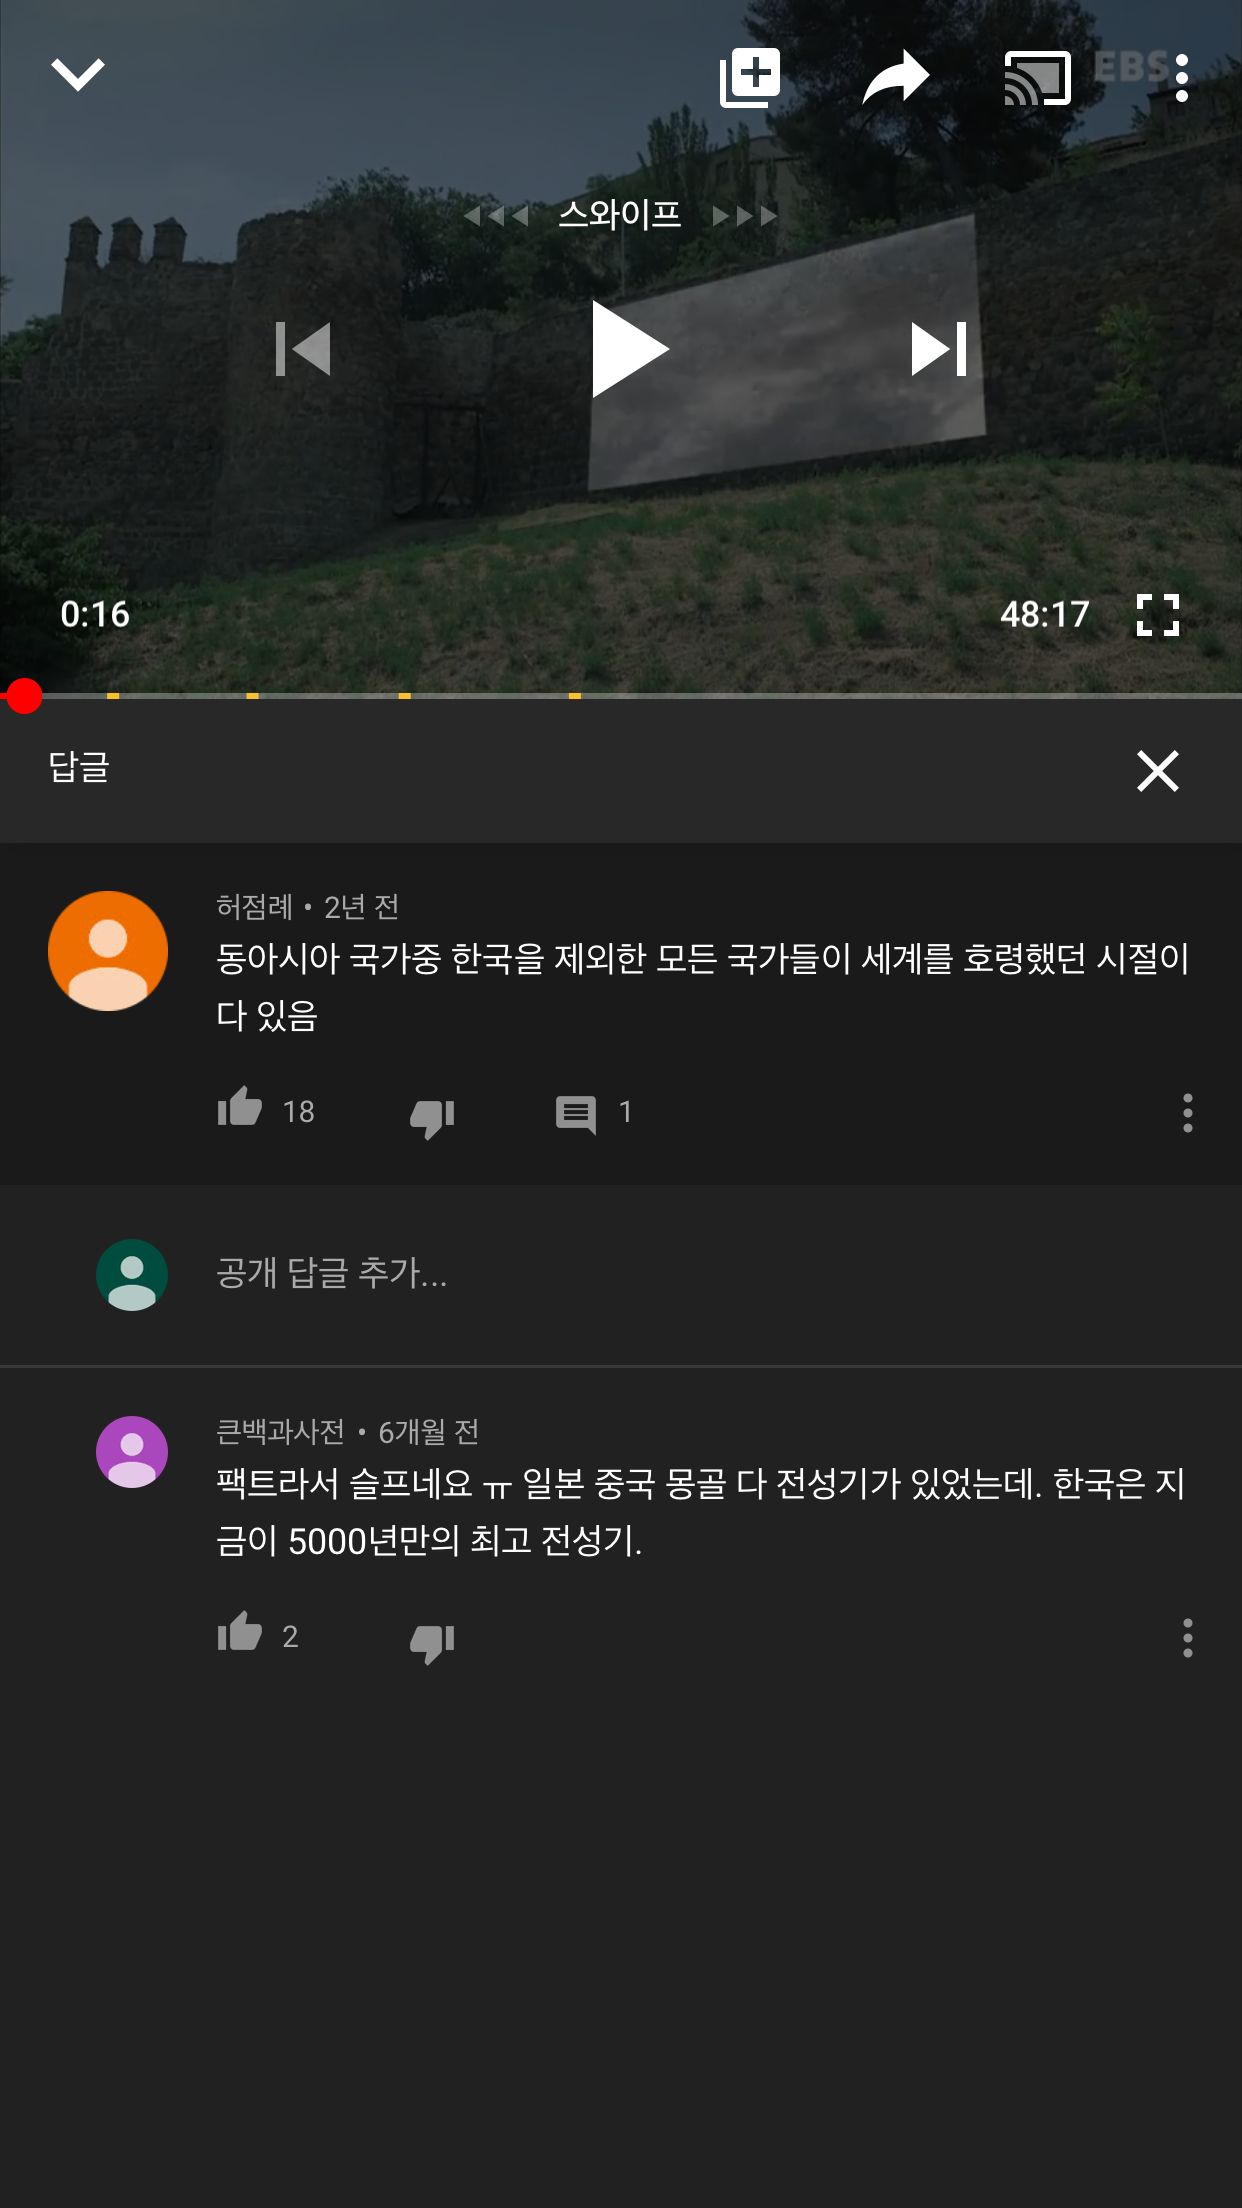This screenshot has width=1242, height=2208.
Task: Tap the reply count icon on 허점례's comment
Action: point(576,1114)
